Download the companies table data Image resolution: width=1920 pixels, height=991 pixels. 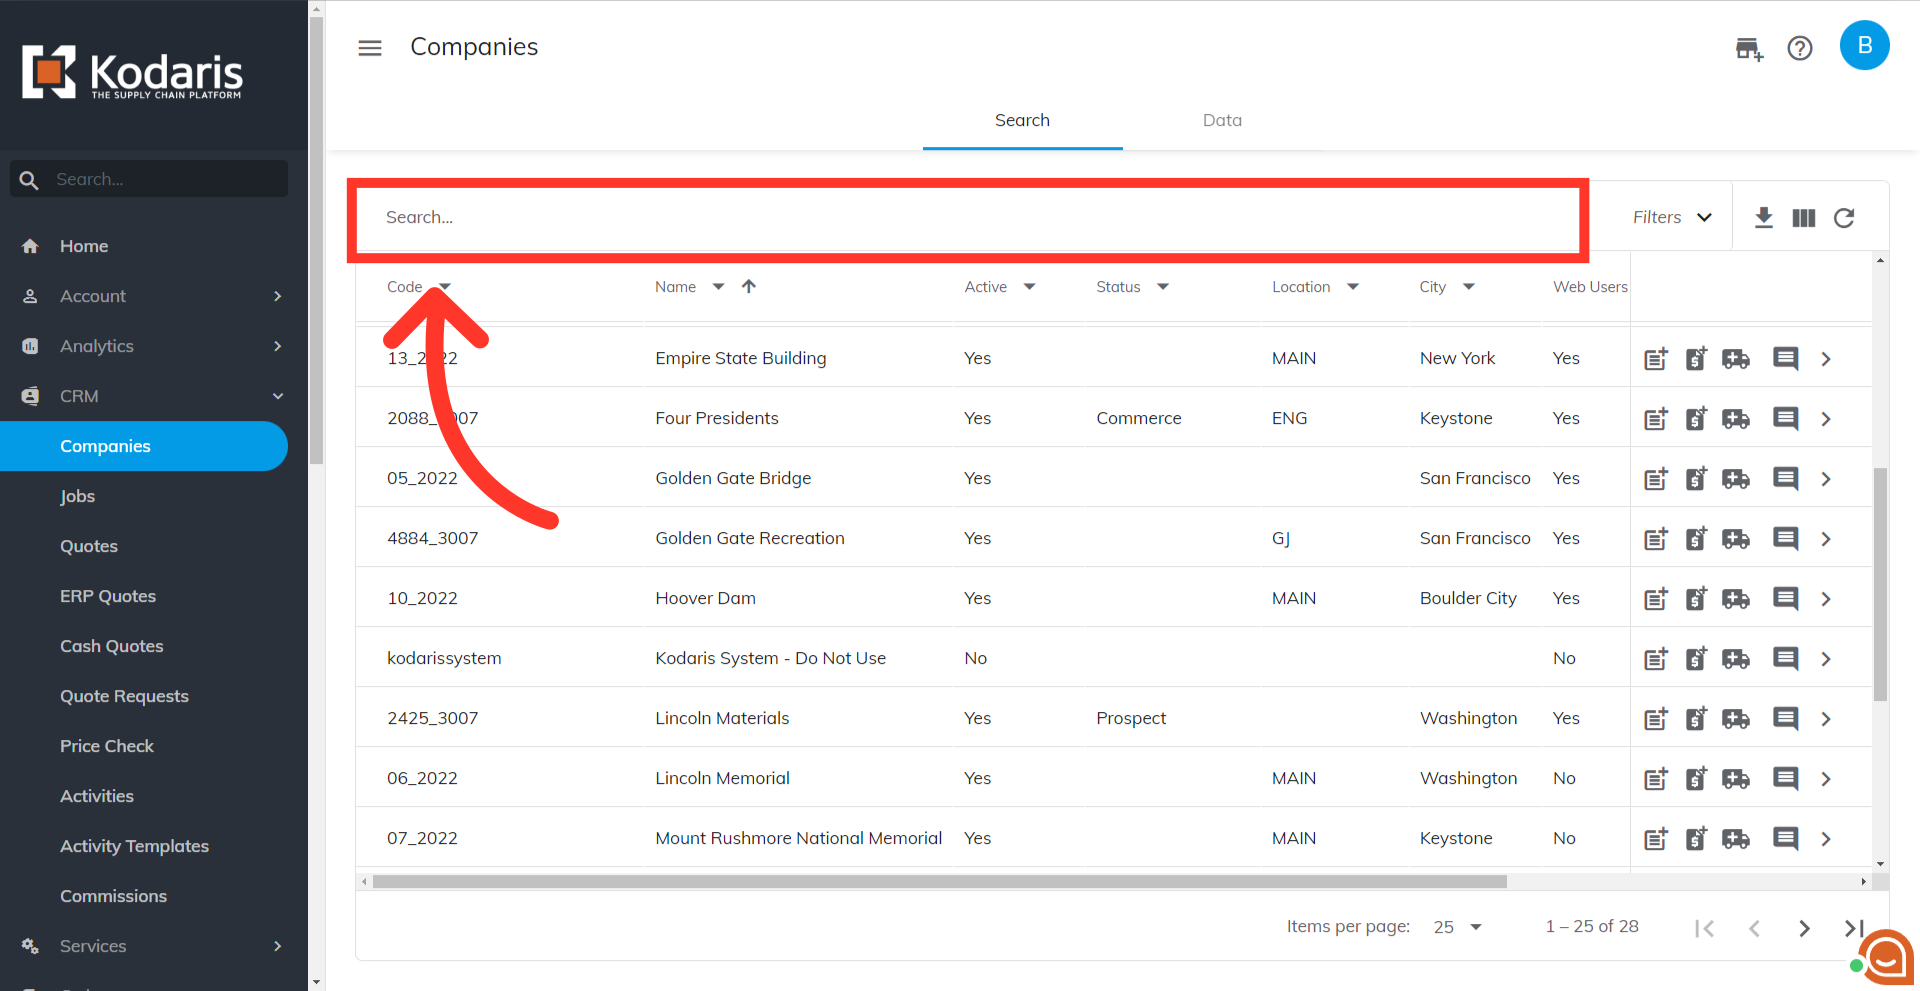coord(1764,218)
